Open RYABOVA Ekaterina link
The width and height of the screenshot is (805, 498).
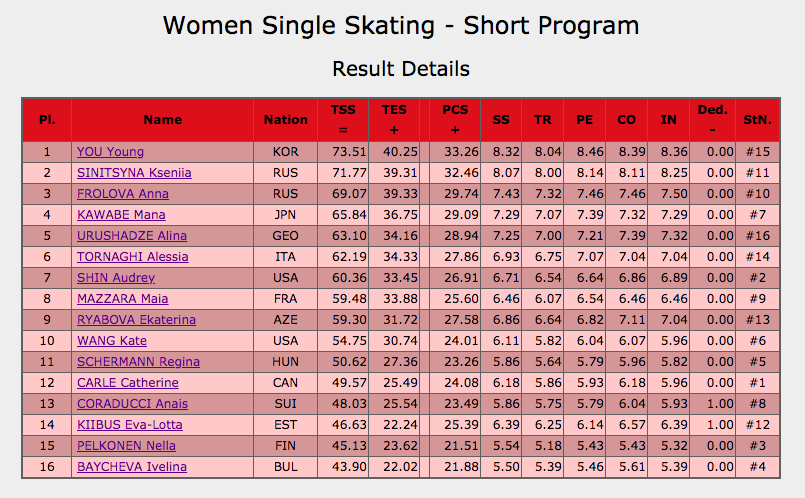click(136, 320)
